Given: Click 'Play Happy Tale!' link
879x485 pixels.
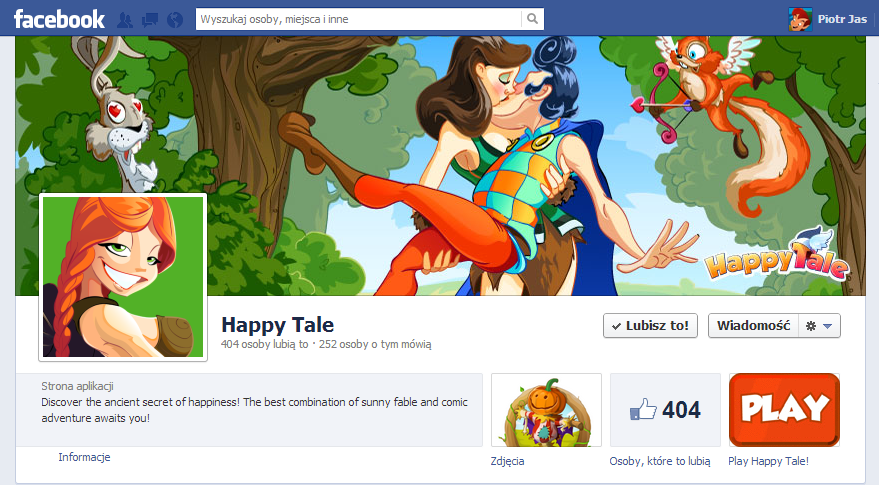Looking at the screenshot, I should pyautogui.click(x=768, y=461).
